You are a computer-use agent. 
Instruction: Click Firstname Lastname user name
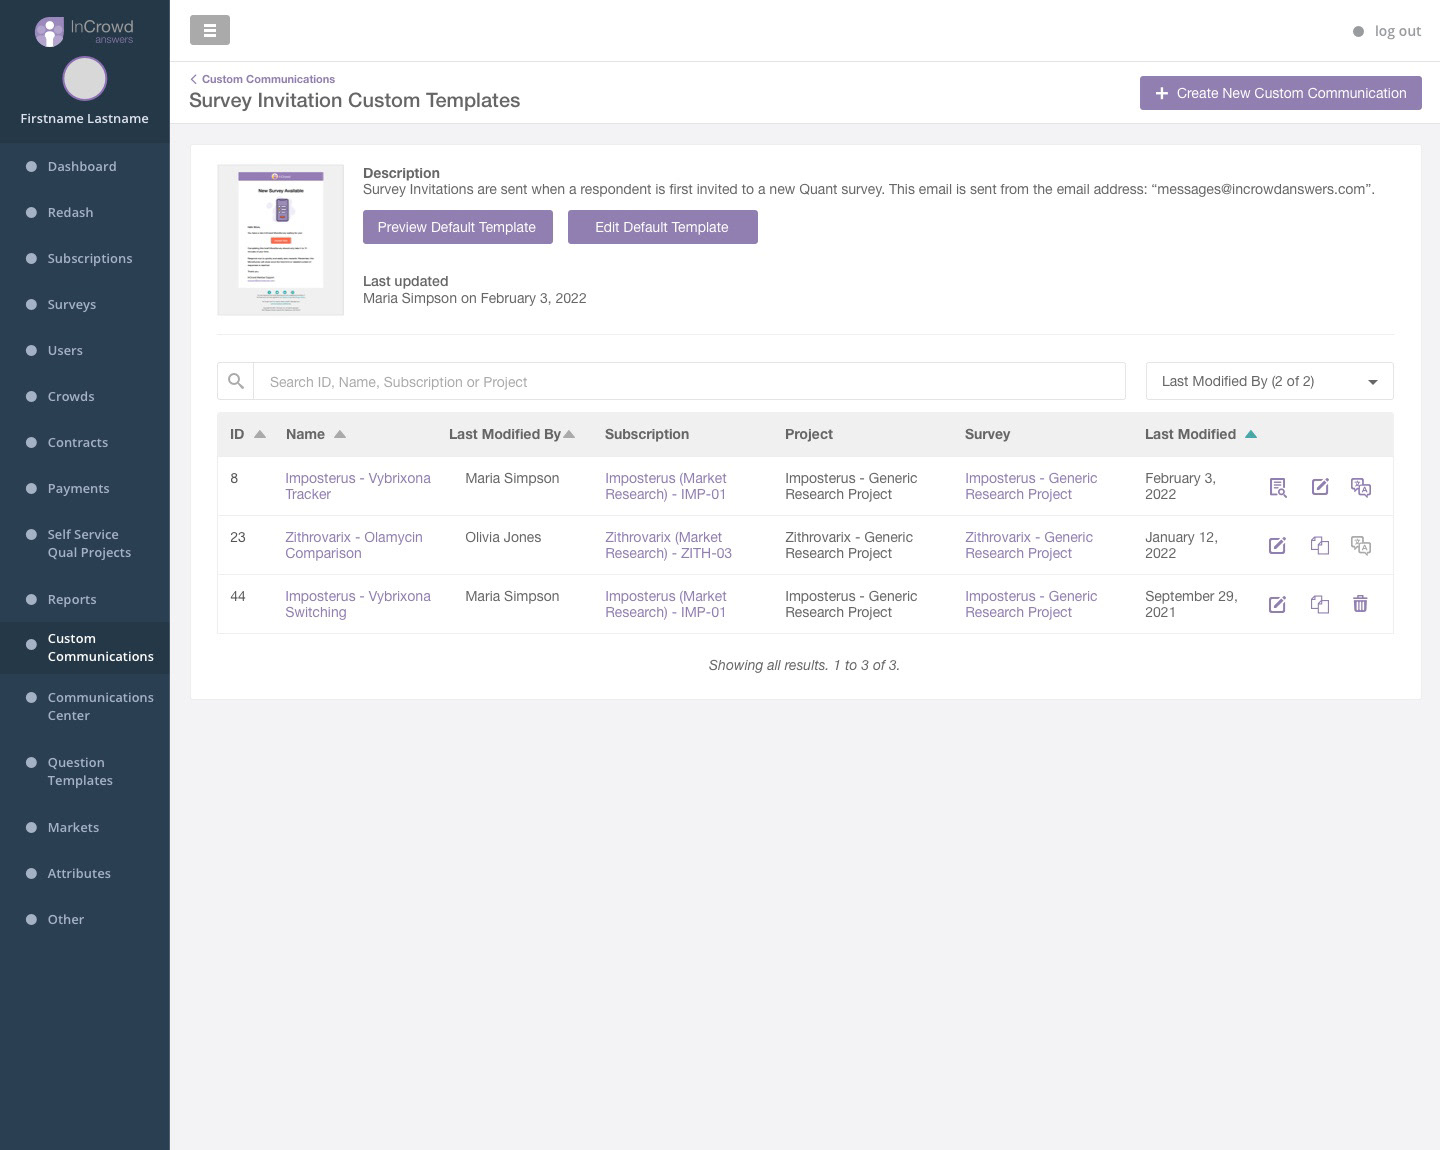click(x=85, y=118)
